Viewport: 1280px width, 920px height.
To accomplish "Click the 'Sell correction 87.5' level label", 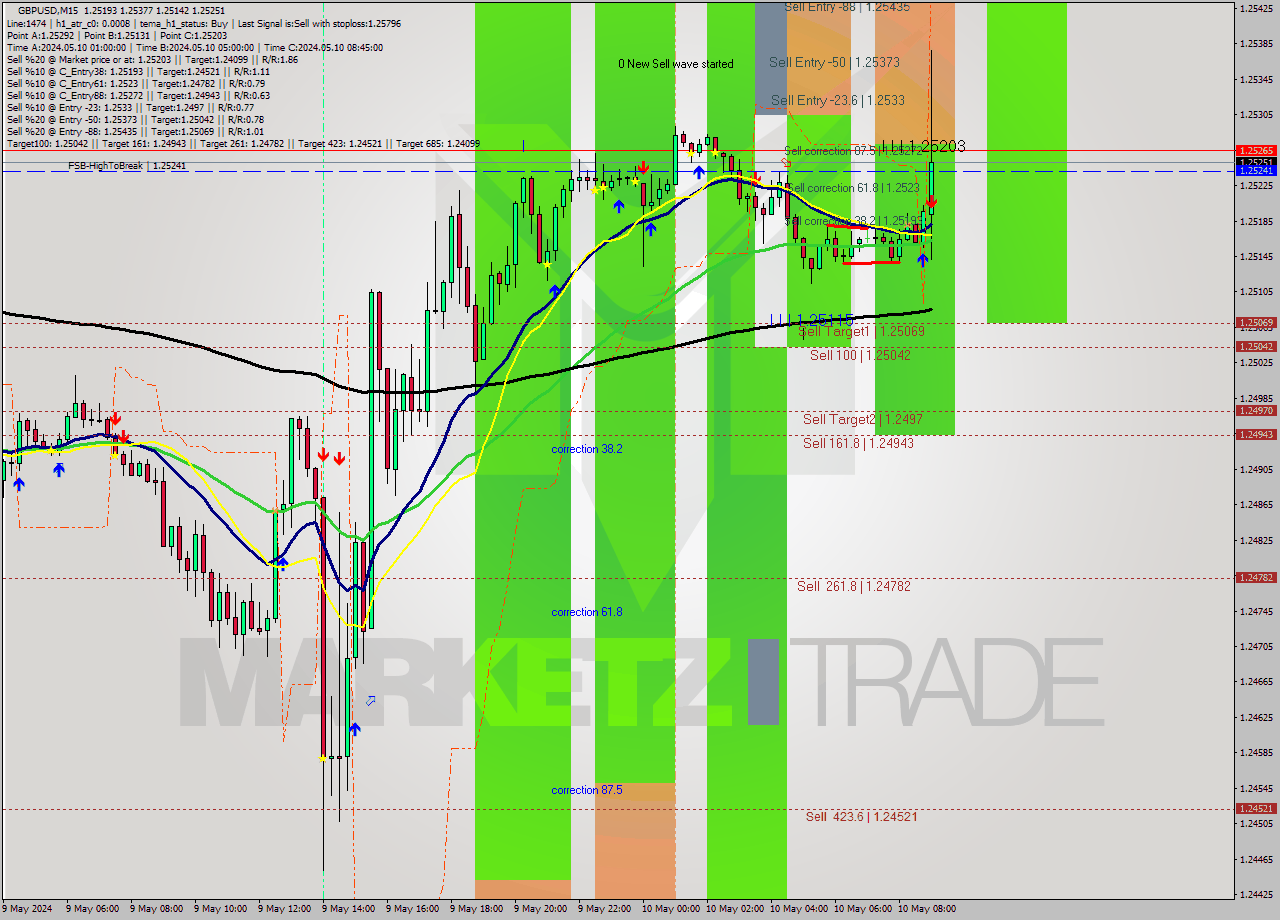I will [x=853, y=151].
